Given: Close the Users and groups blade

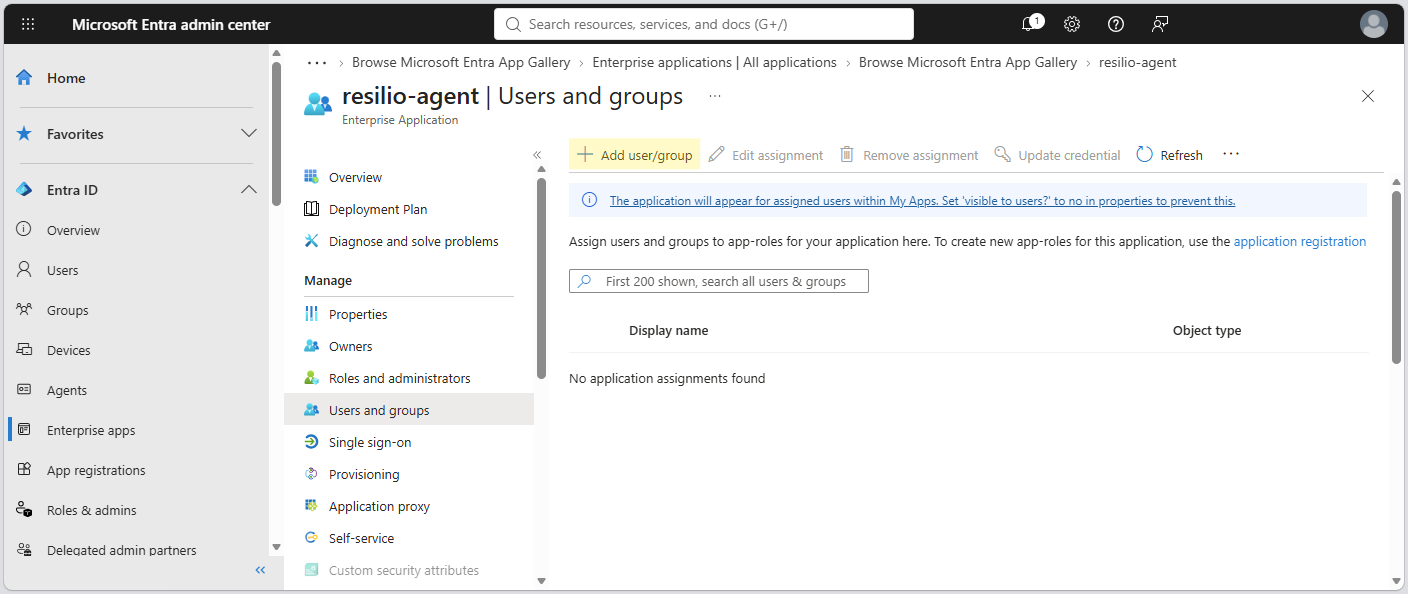Looking at the screenshot, I should click(x=1368, y=96).
